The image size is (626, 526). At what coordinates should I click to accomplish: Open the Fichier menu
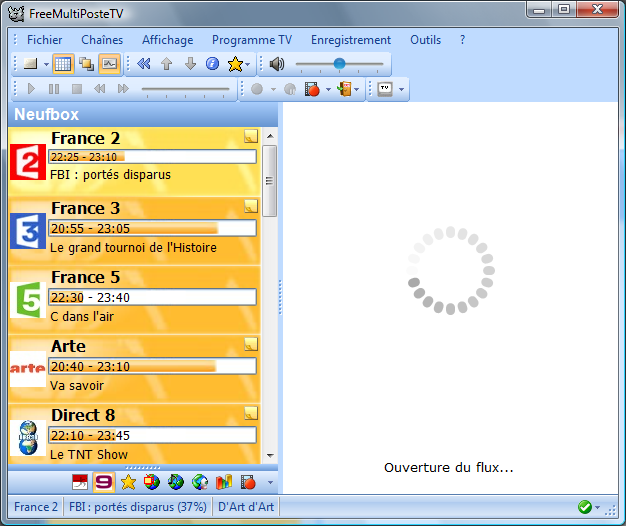(x=44, y=40)
